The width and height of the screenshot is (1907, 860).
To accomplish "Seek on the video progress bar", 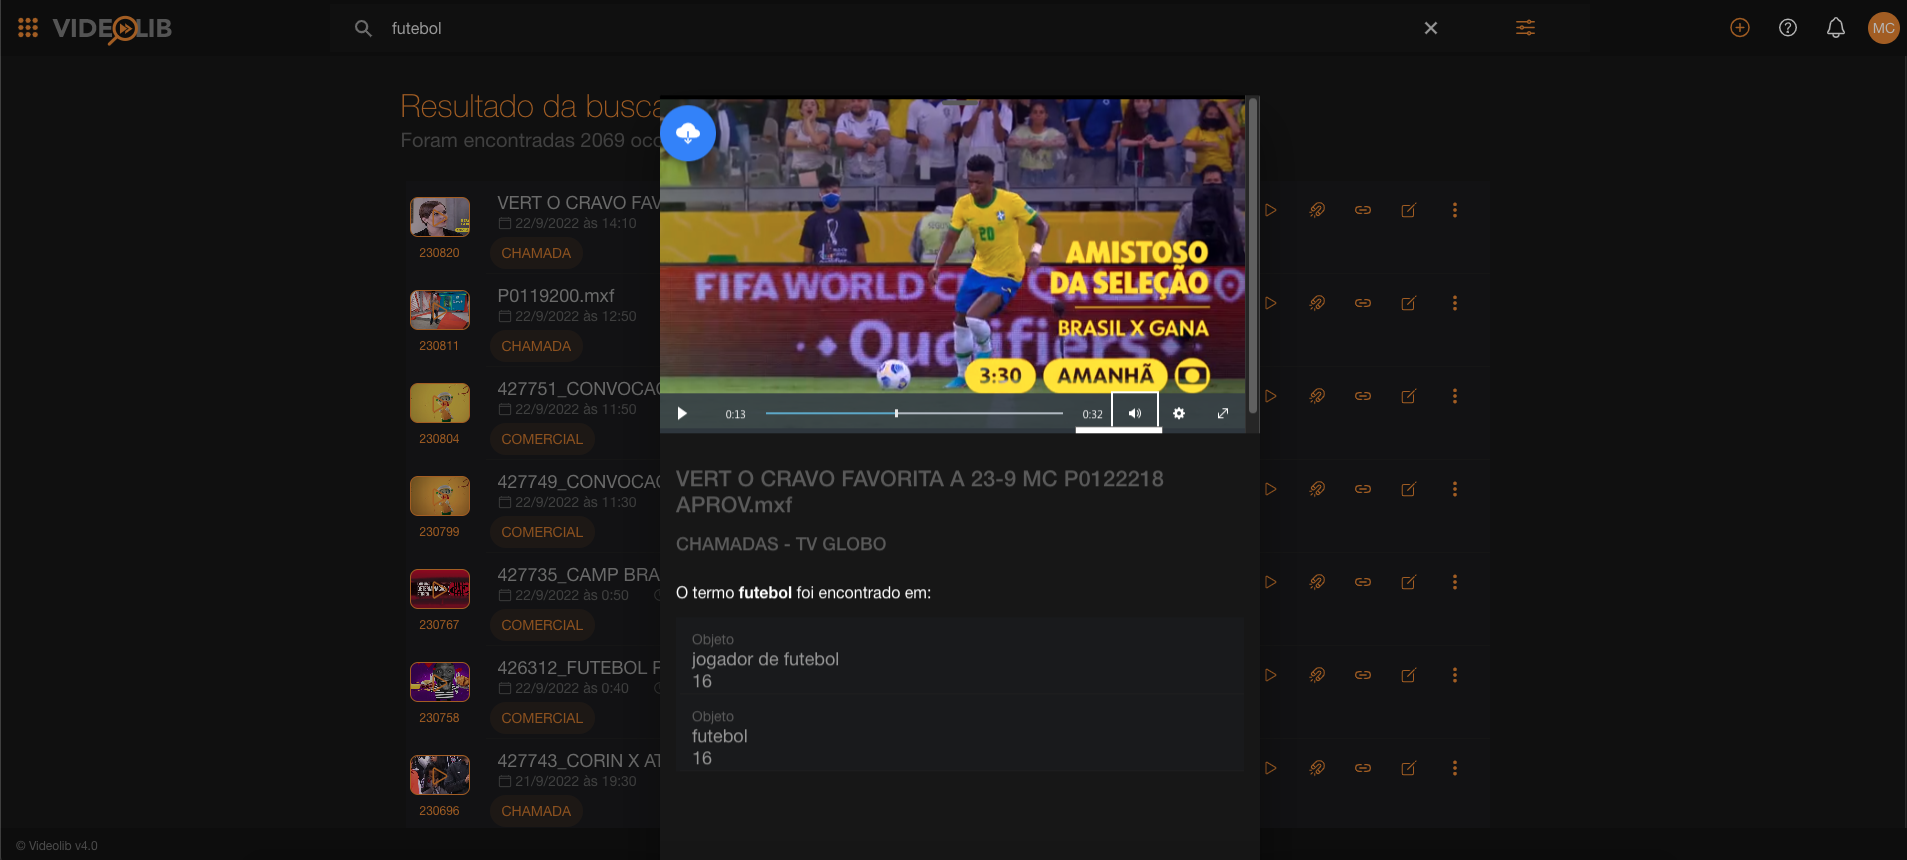I will (x=914, y=413).
